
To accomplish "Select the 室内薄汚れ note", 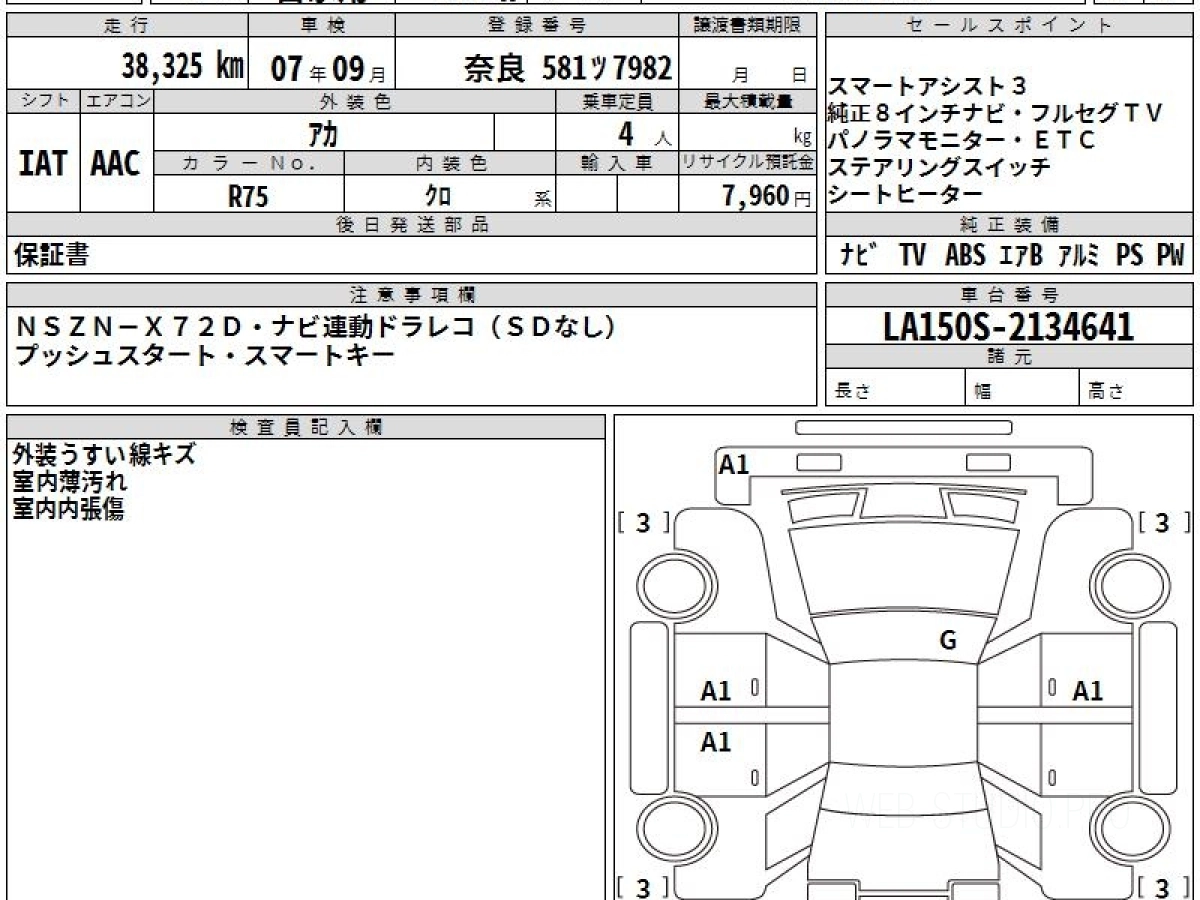I will pyautogui.click(x=70, y=481).
